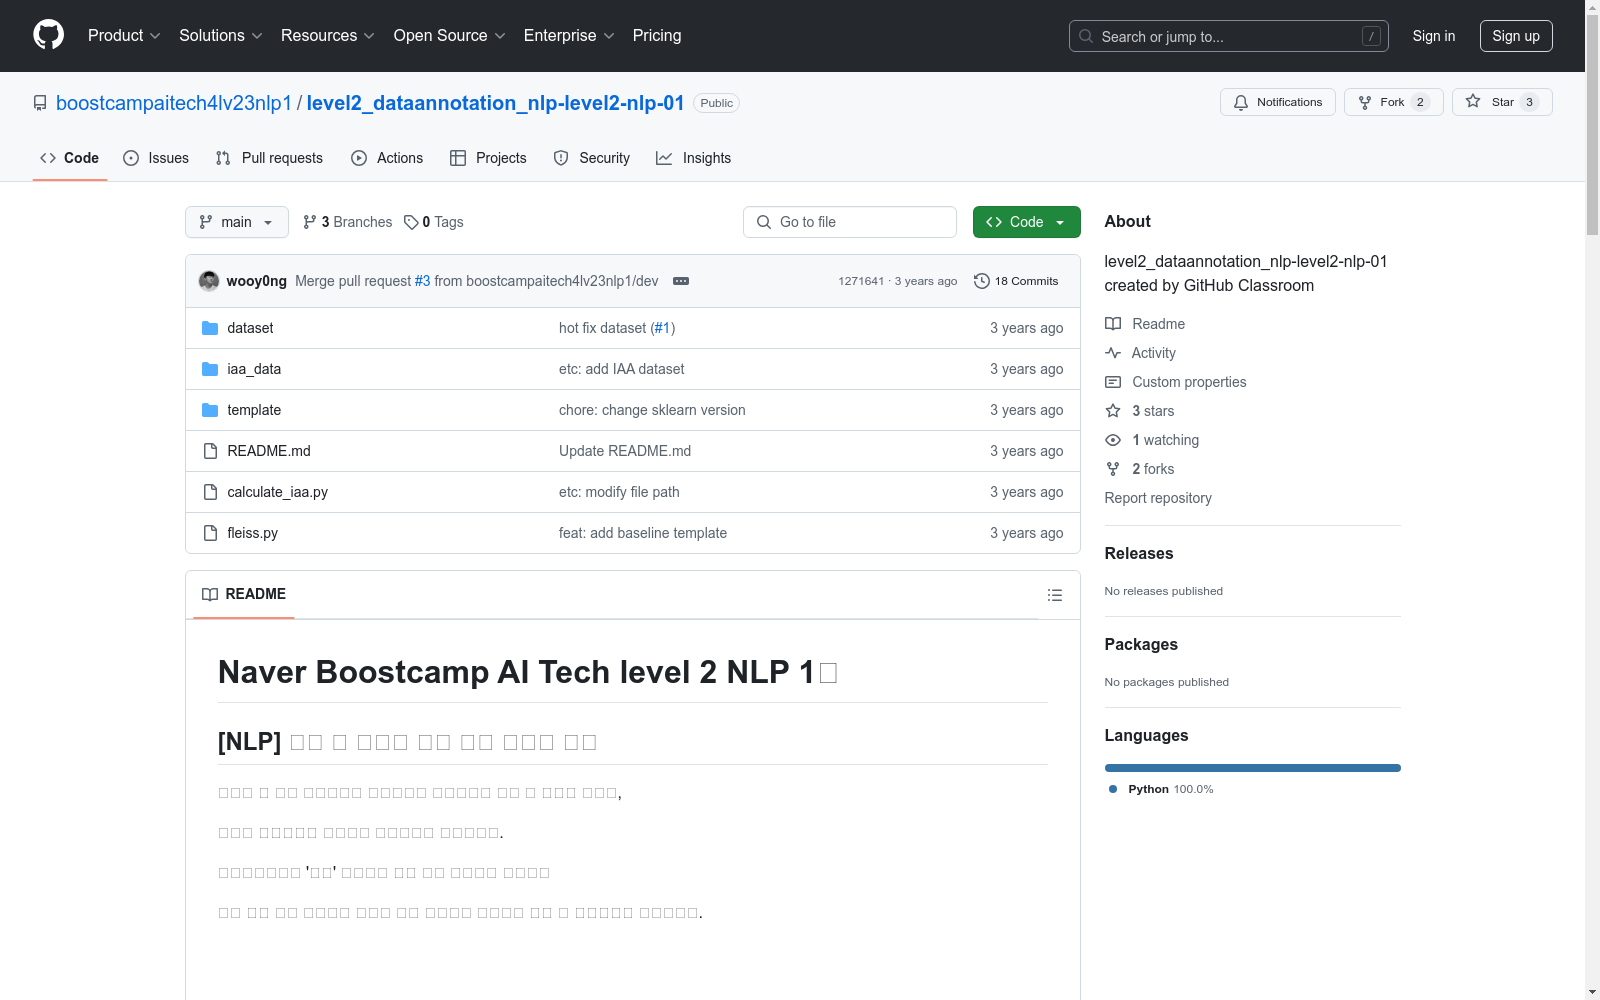Click the Notifications bell button
The height and width of the screenshot is (1000, 1600).
pyautogui.click(x=1277, y=102)
